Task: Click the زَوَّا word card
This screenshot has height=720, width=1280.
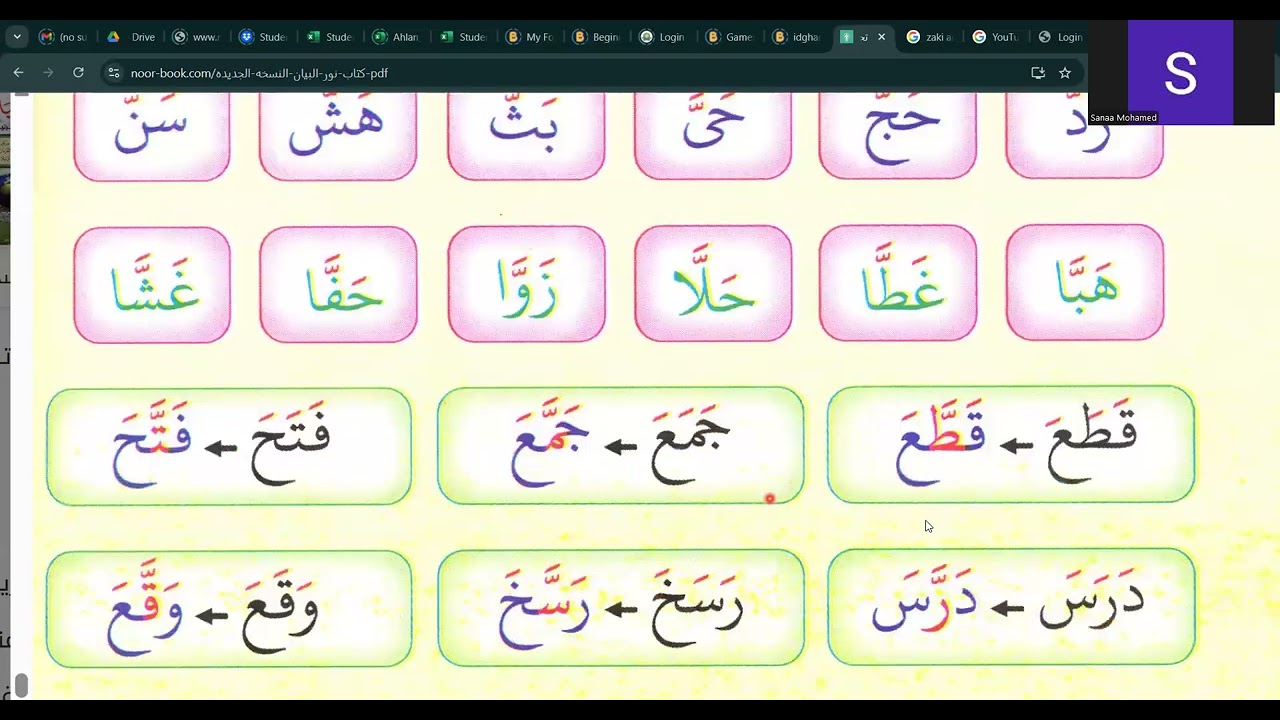Action: click(x=526, y=284)
